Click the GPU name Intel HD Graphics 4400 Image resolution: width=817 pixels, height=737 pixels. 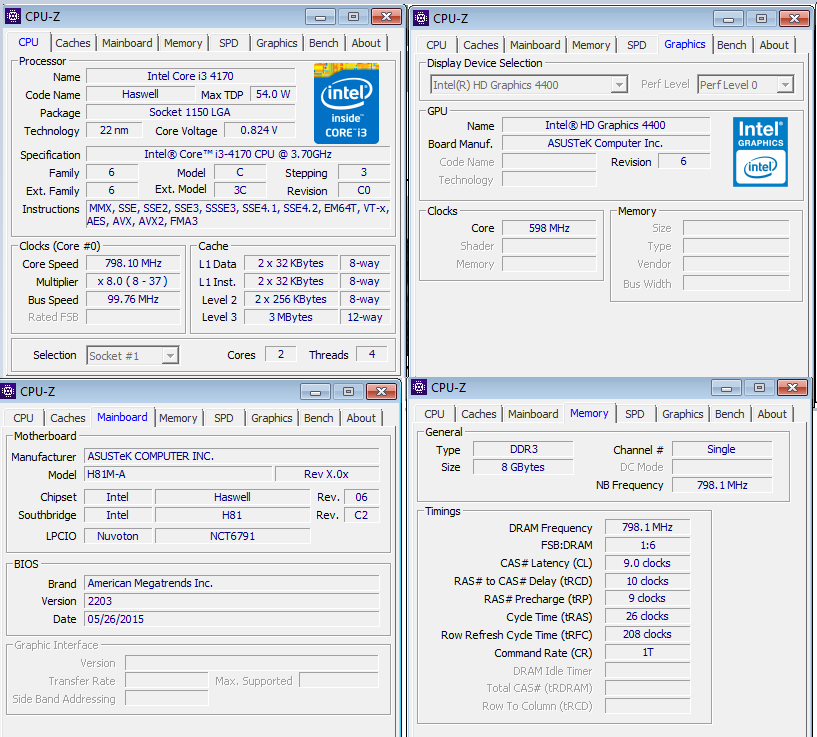605,125
